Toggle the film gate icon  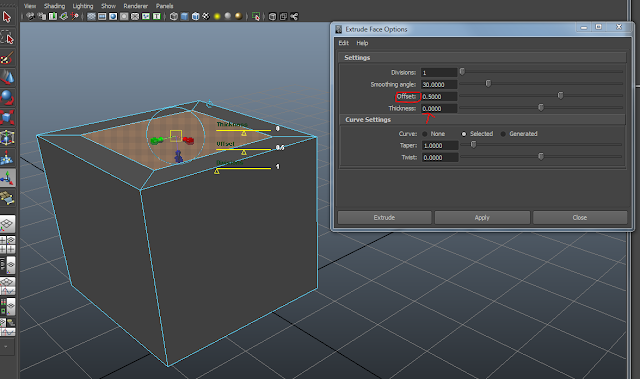coord(102,16)
